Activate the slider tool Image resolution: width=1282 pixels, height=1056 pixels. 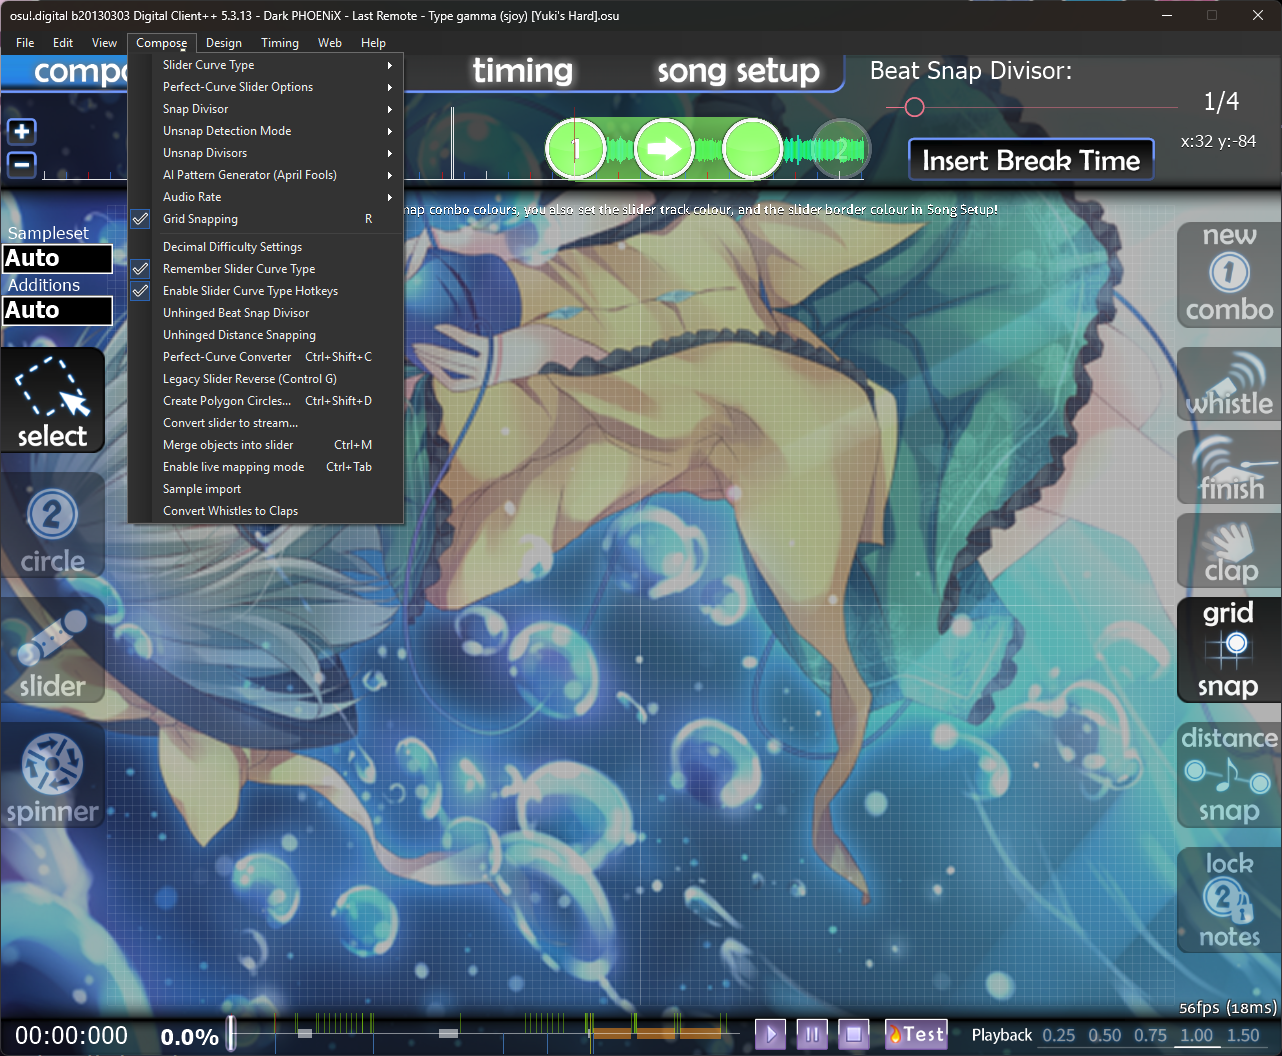pyautogui.click(x=53, y=651)
